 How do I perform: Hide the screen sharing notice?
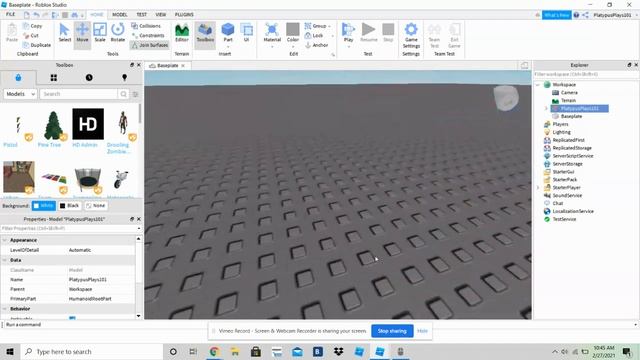tap(422, 331)
